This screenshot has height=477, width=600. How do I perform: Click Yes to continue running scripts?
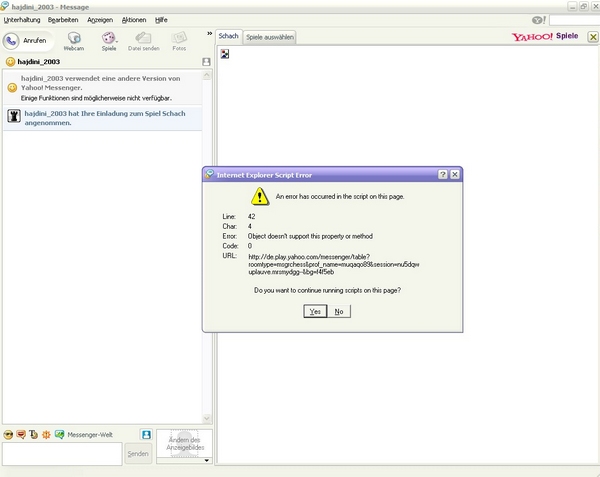pyautogui.click(x=315, y=311)
